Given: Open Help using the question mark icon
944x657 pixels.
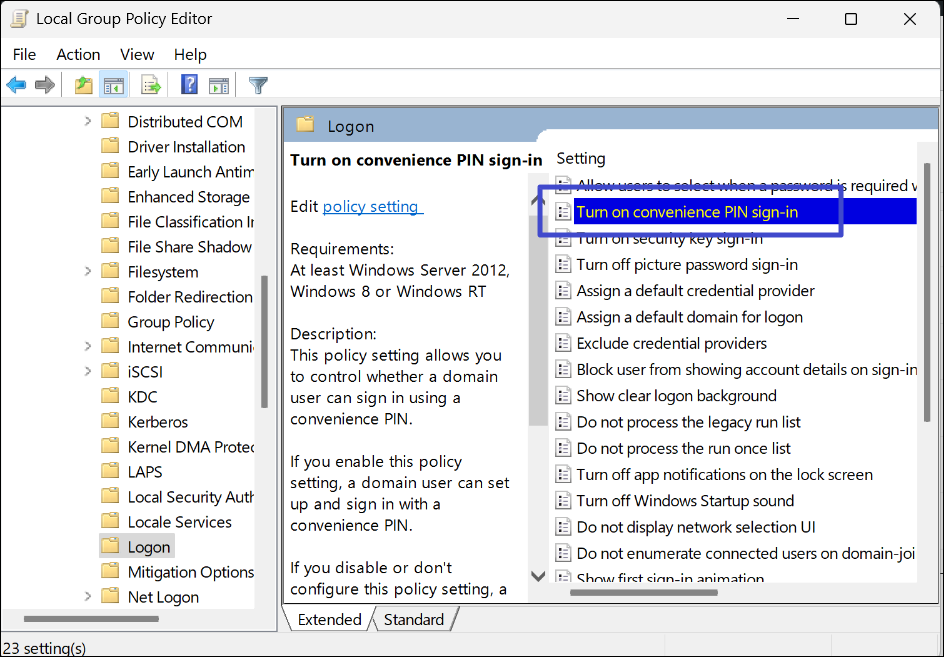Looking at the screenshot, I should click(189, 85).
